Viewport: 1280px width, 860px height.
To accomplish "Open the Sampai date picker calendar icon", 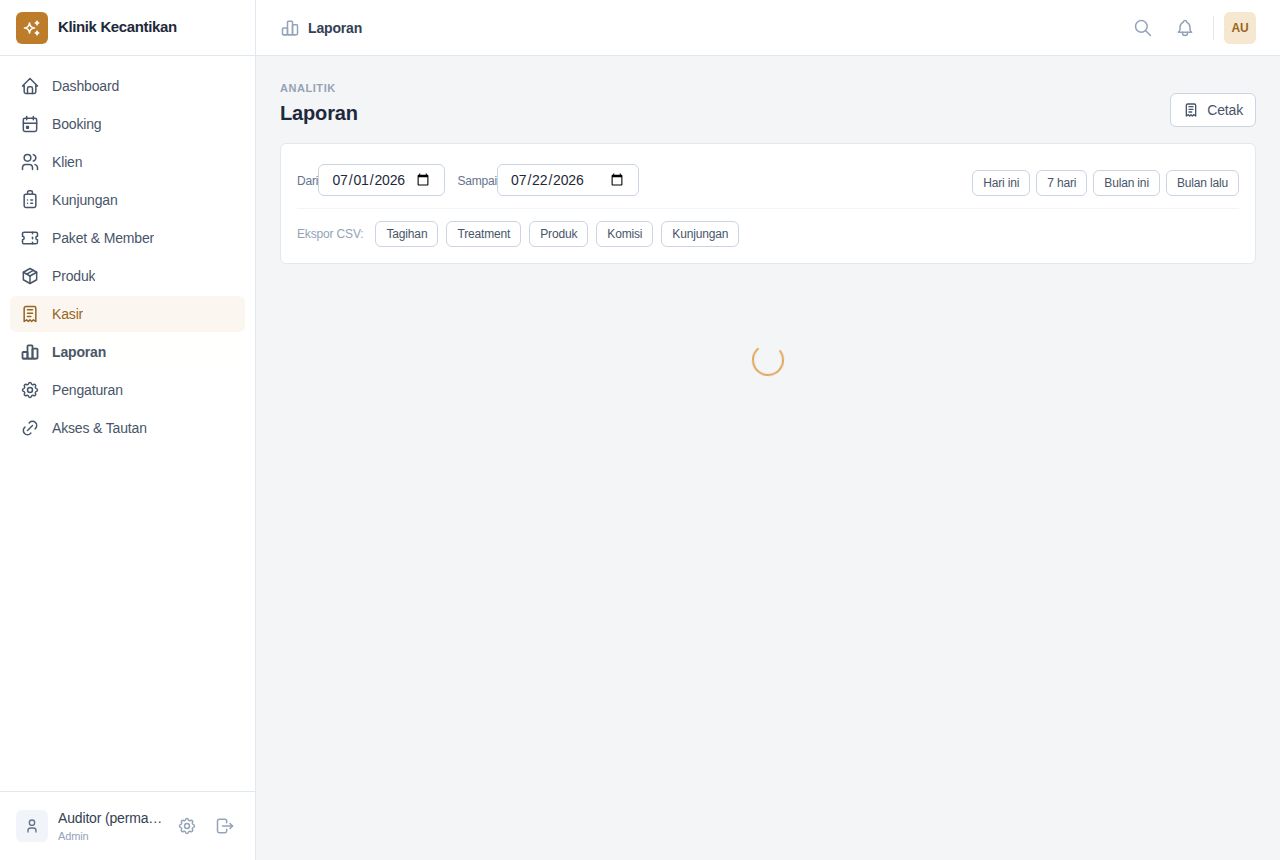I will tap(617, 180).
